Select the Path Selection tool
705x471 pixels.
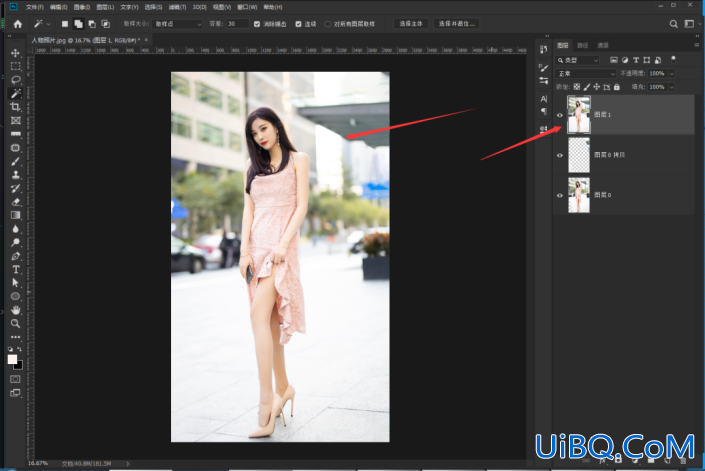[x=15, y=283]
